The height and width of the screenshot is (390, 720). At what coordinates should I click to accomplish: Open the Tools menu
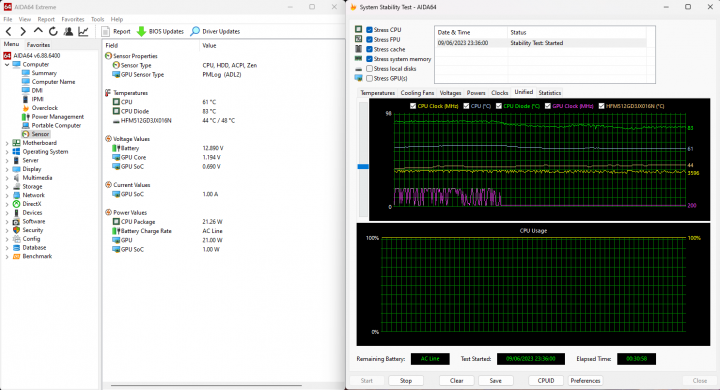tap(97, 19)
